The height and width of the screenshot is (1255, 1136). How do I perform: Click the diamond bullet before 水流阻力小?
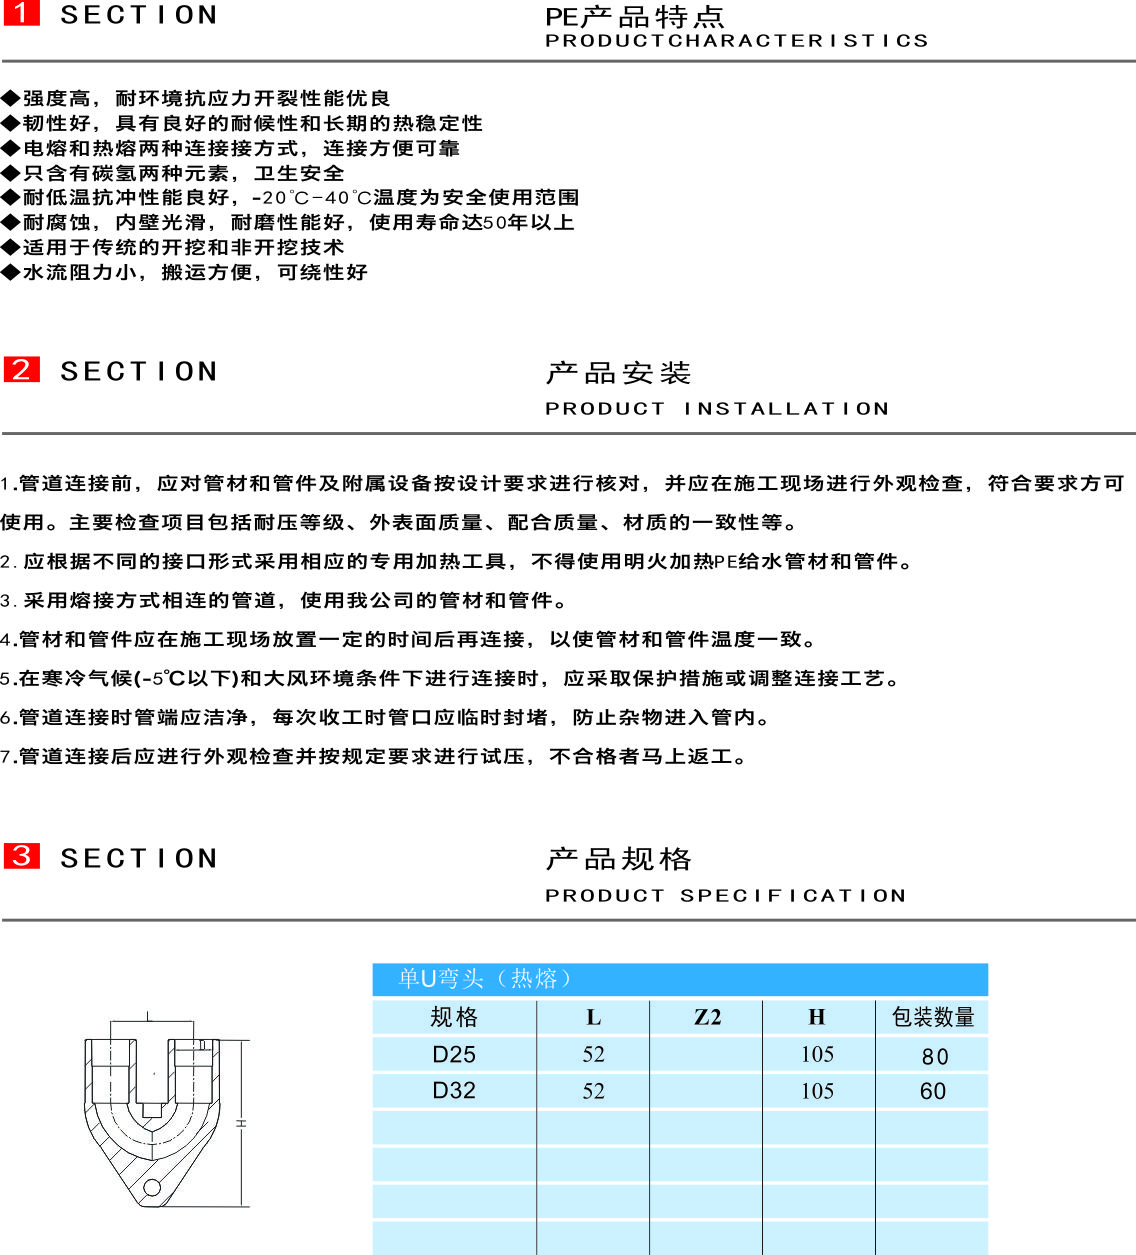tap(11, 272)
